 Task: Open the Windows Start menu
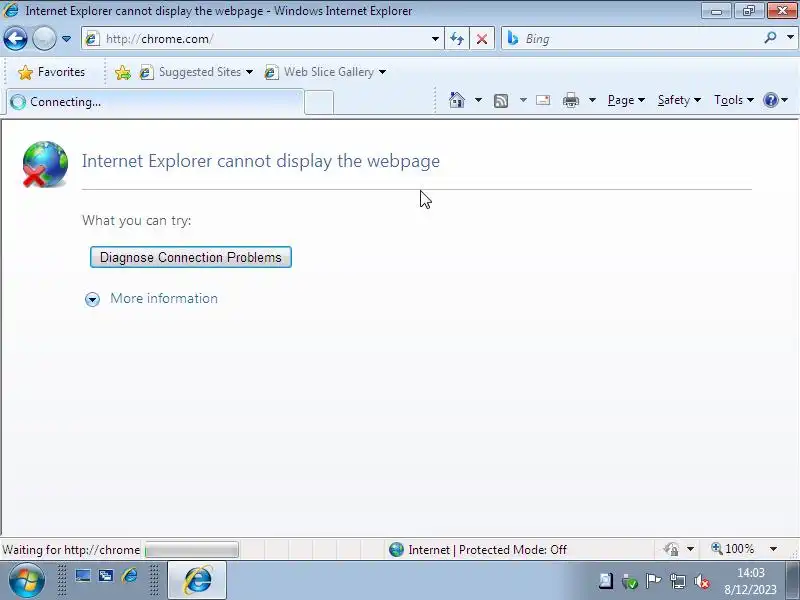pyautogui.click(x=27, y=581)
